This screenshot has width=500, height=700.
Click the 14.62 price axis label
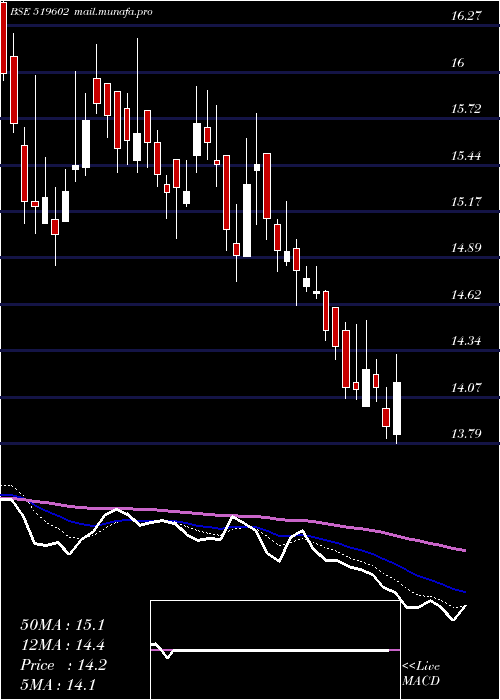click(x=466, y=295)
